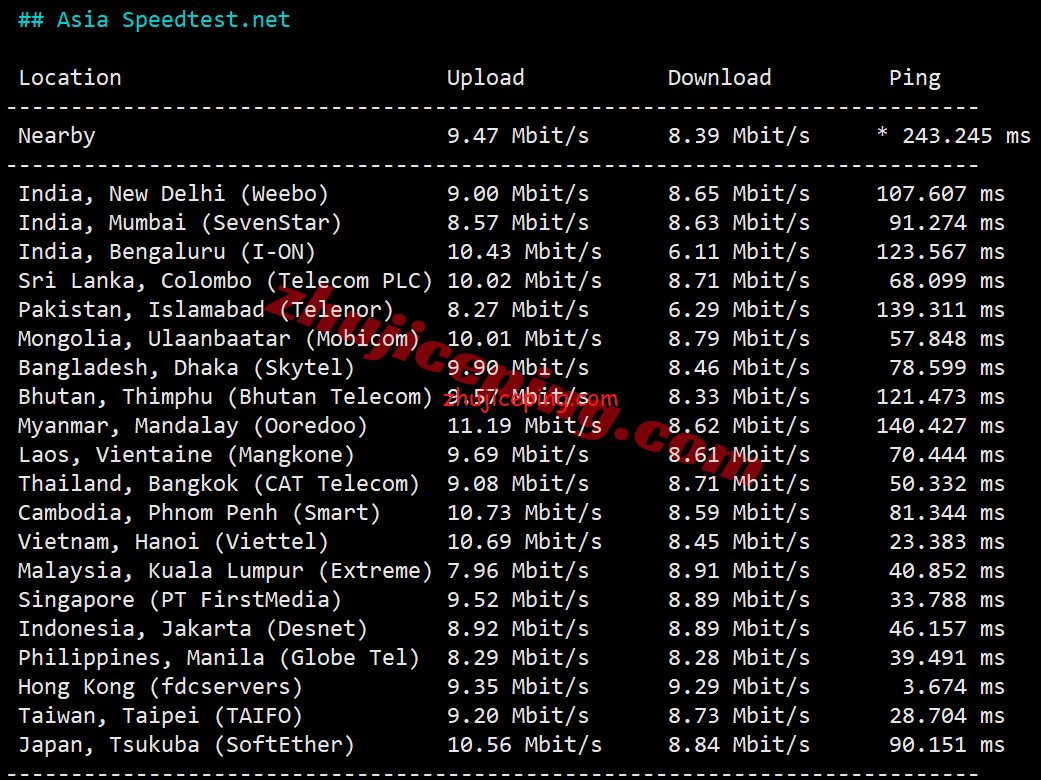The image size is (1041, 780).
Task: Click the Download column header
Action: 719,78
